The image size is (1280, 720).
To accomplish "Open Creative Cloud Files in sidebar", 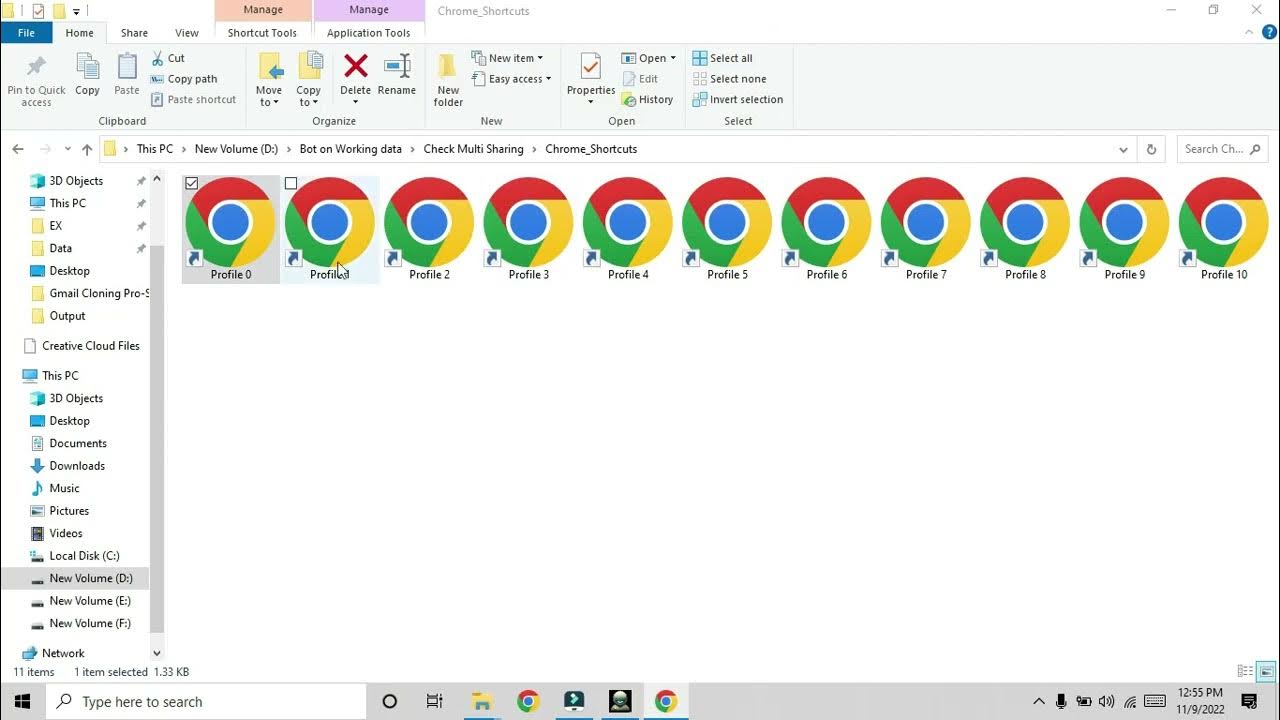I will pos(90,346).
